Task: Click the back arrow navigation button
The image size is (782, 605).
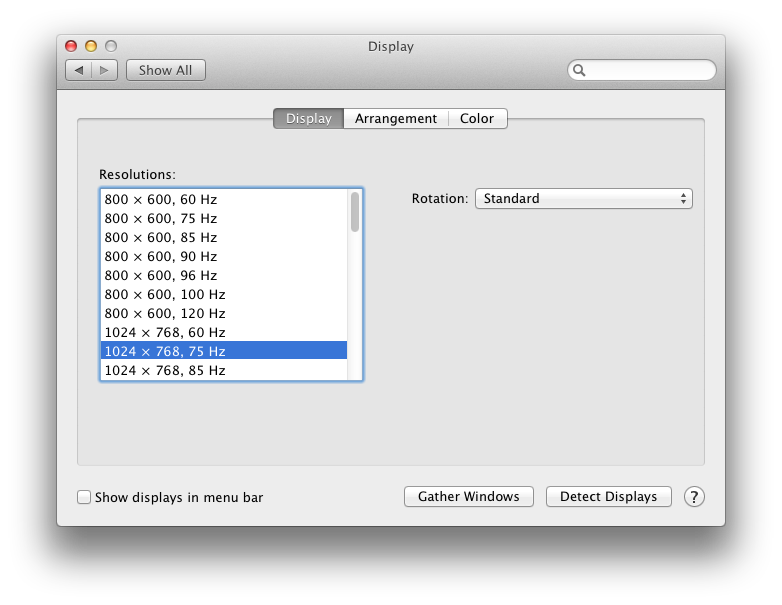Action: [79, 70]
